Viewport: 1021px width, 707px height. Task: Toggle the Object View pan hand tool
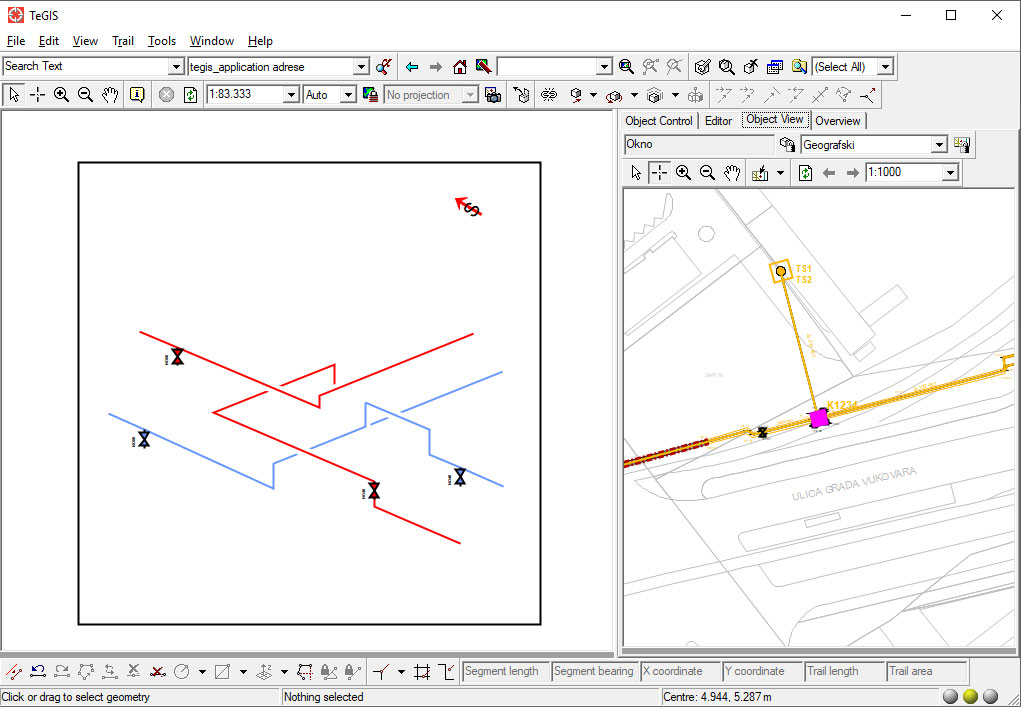(732, 173)
